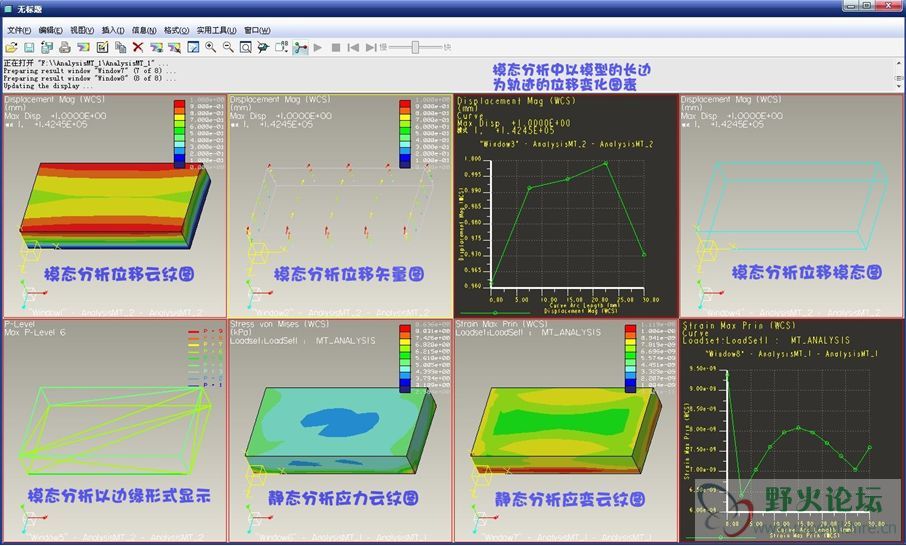This screenshot has width=906, height=546.
Task: Click the "P-Level" title text
Action: pyautogui.click(x=20, y=324)
